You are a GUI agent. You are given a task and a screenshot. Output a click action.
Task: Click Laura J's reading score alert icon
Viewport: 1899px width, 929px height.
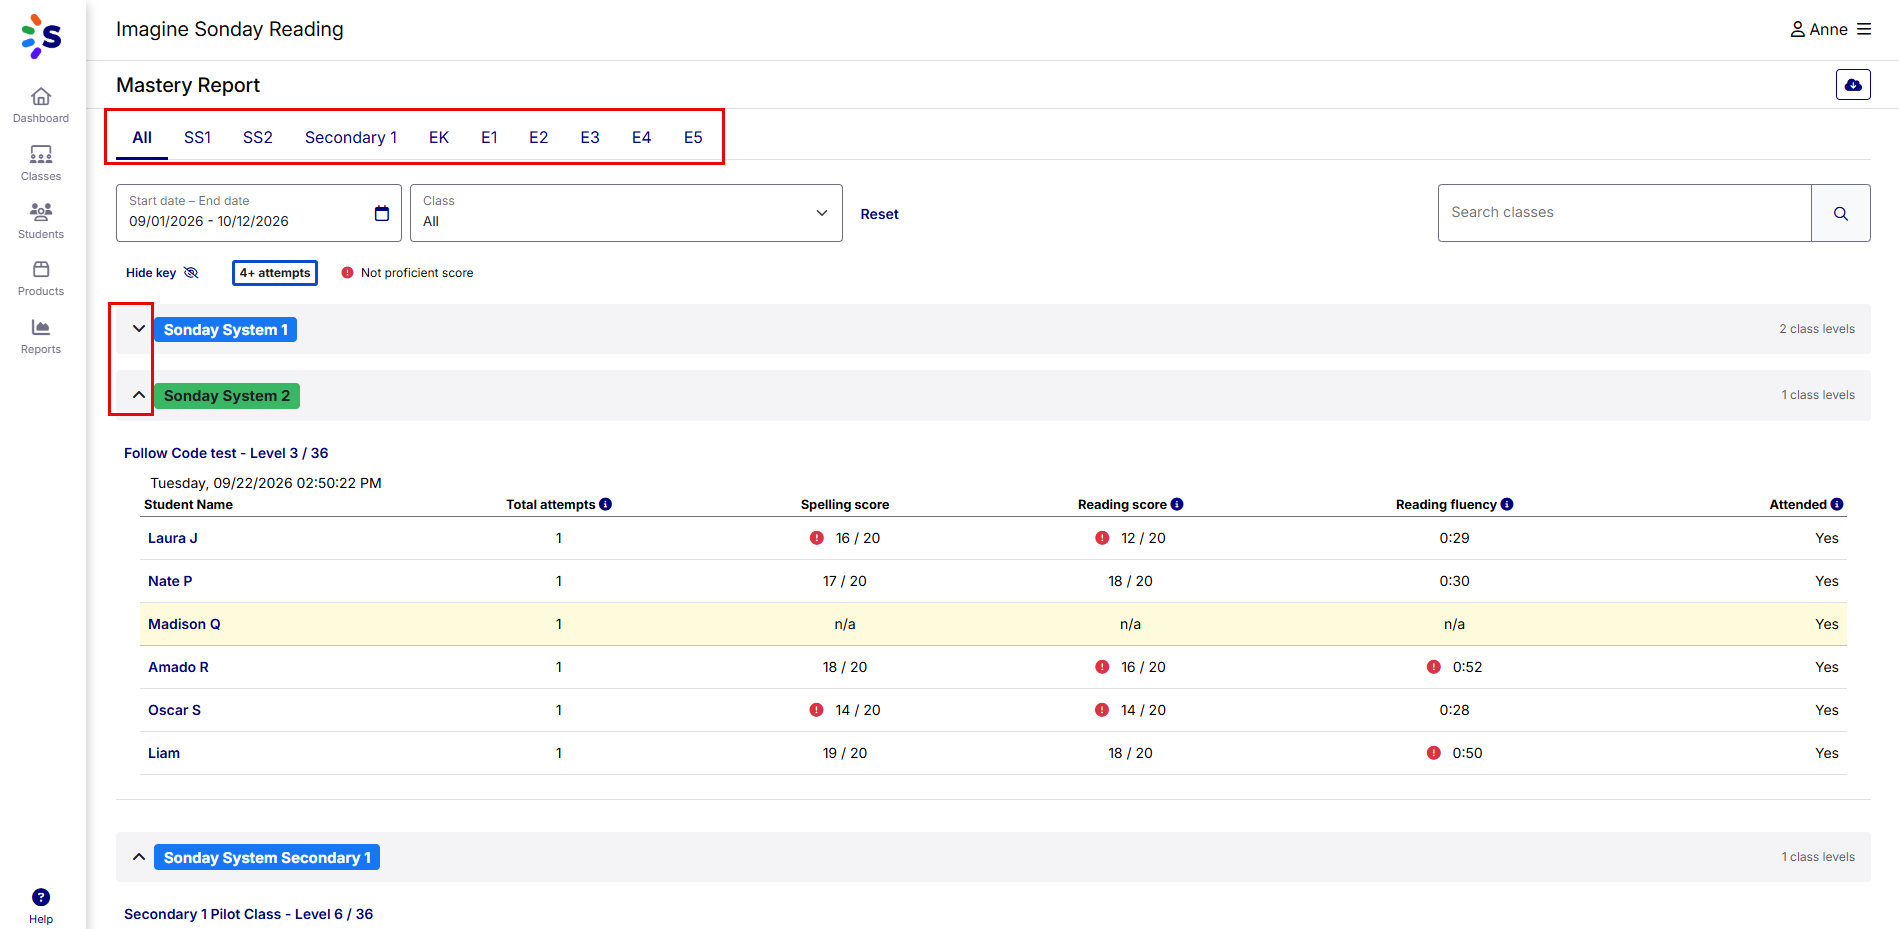tap(1102, 538)
